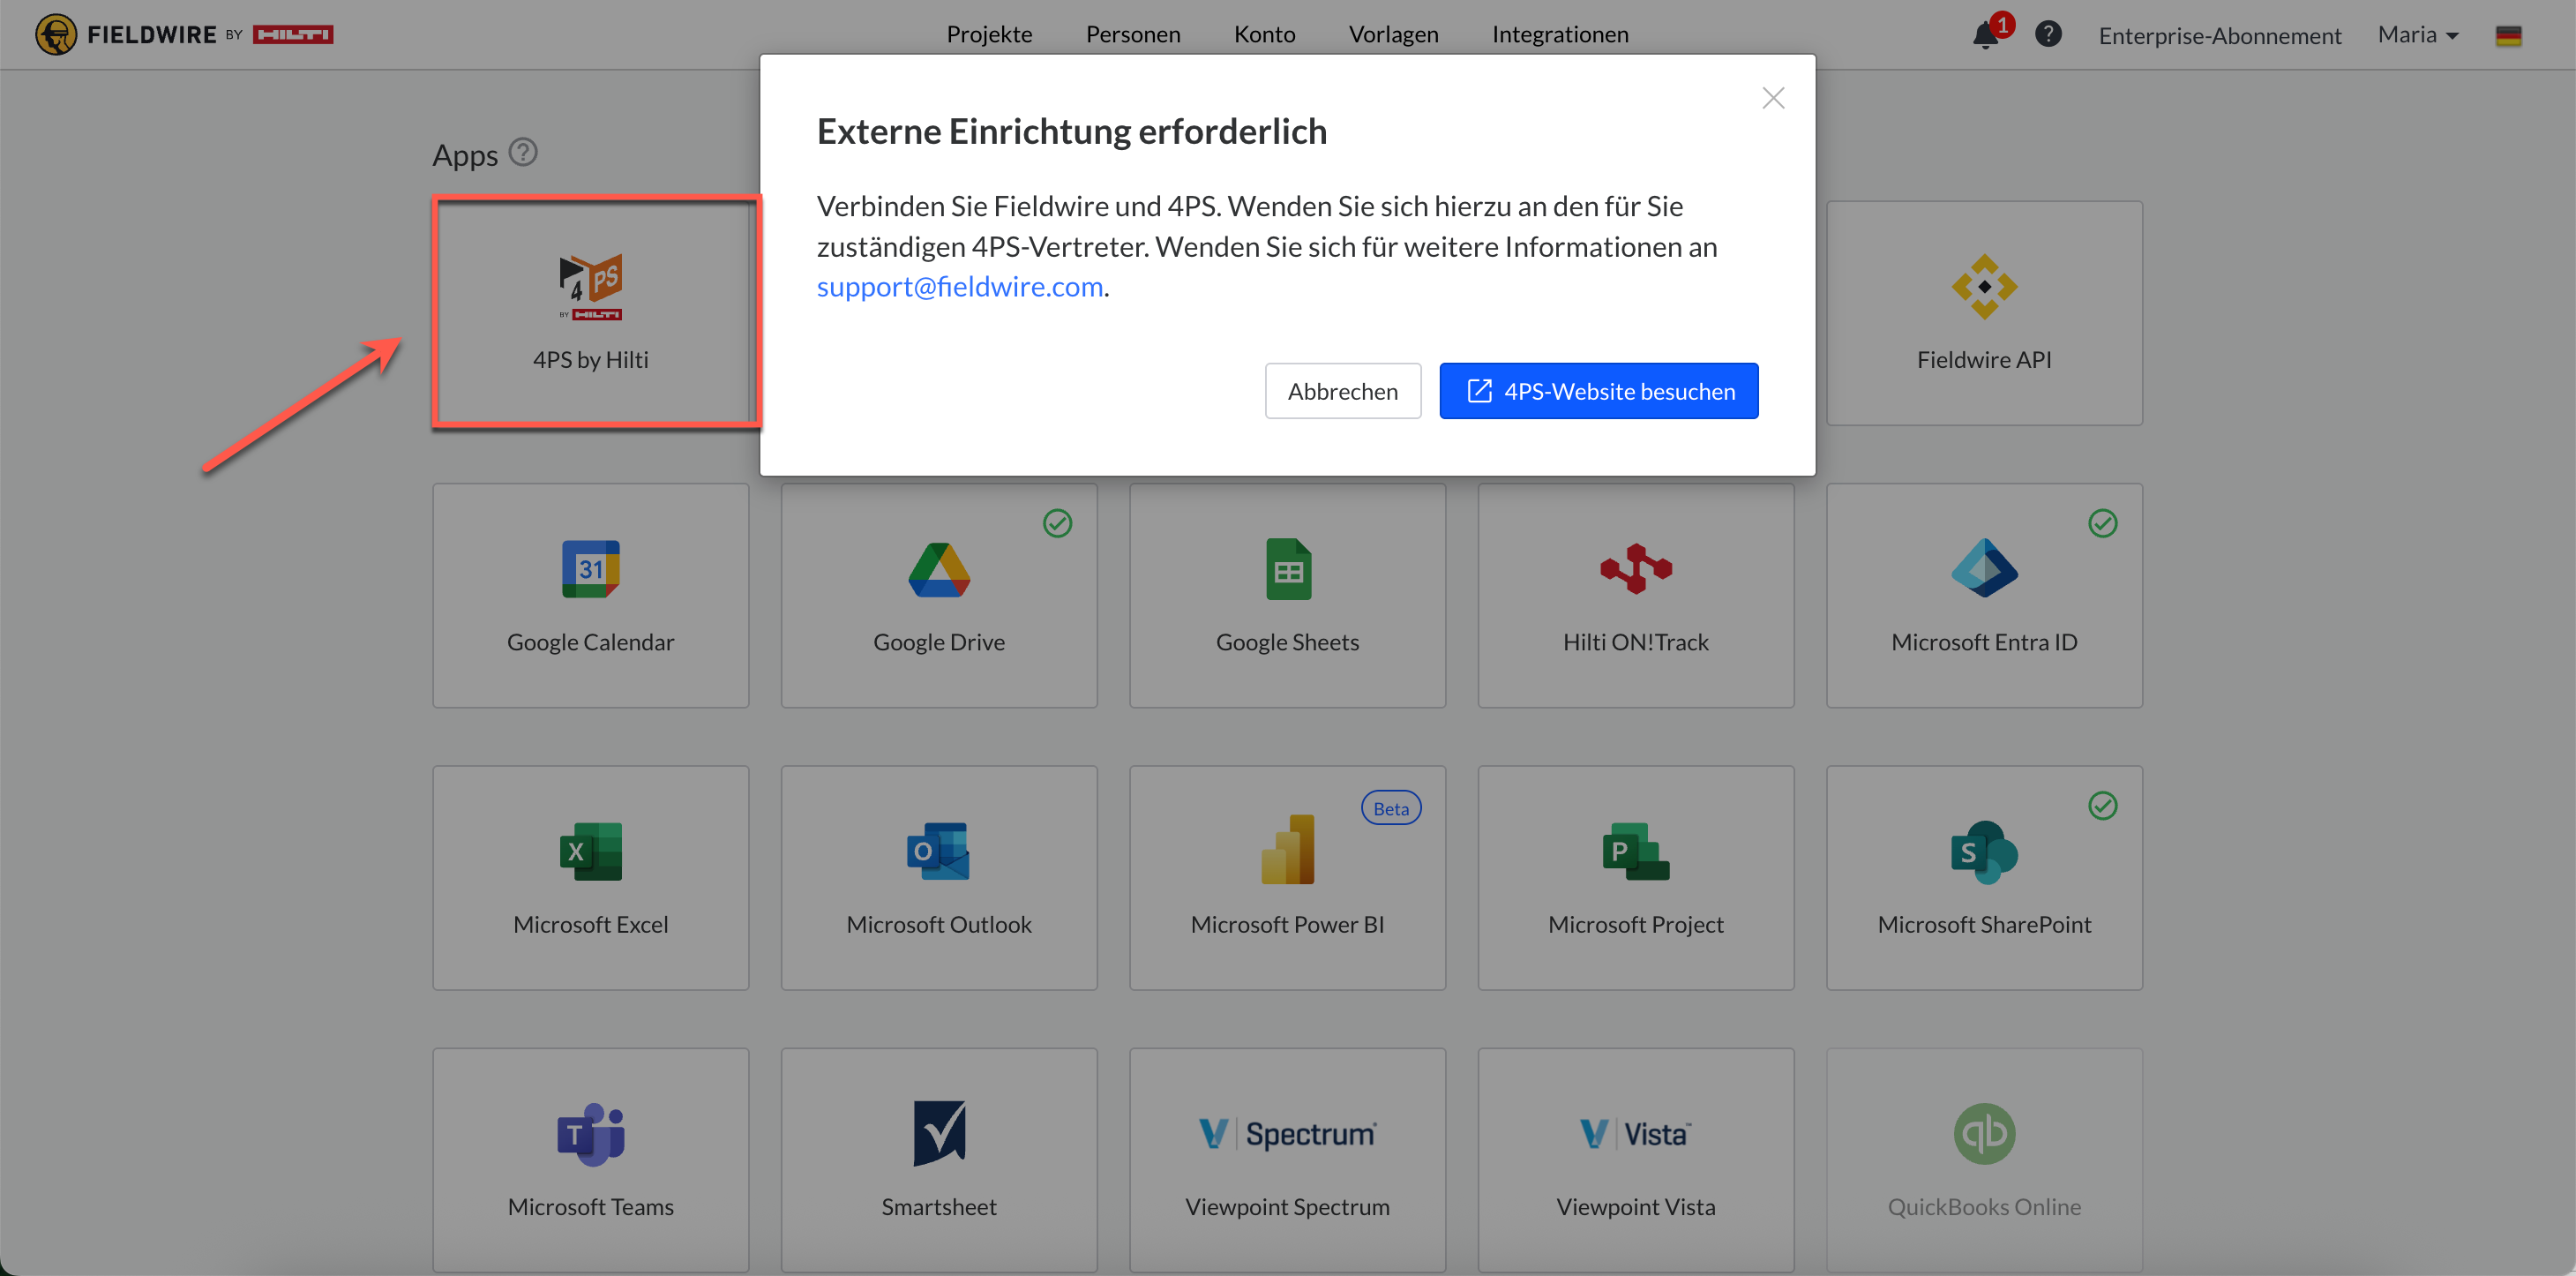
Task: Click the help question mark in header
Action: pyautogui.click(x=2048, y=35)
